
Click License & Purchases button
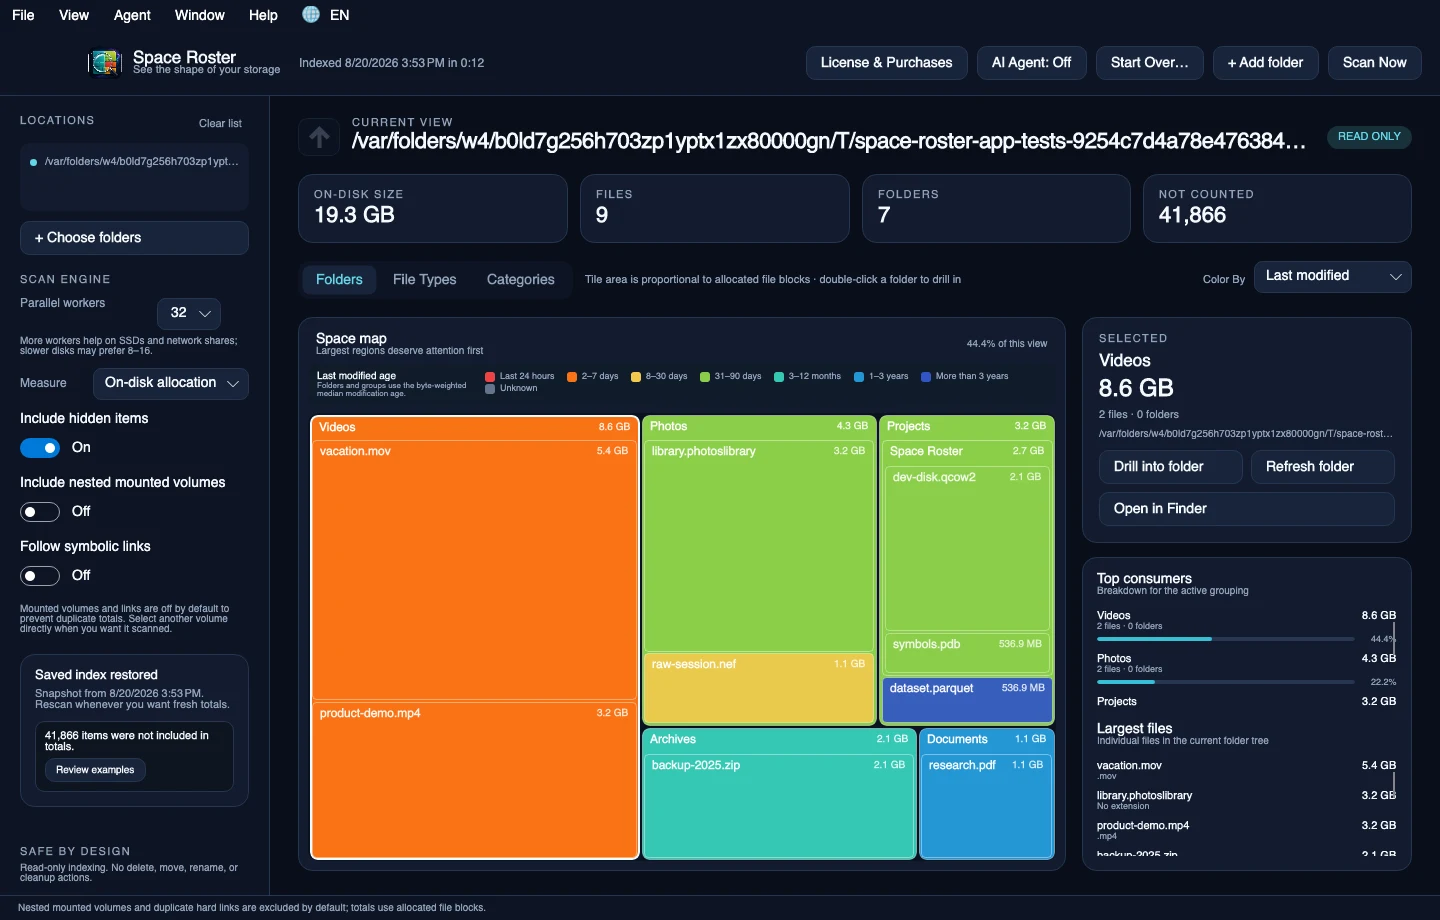(x=886, y=62)
